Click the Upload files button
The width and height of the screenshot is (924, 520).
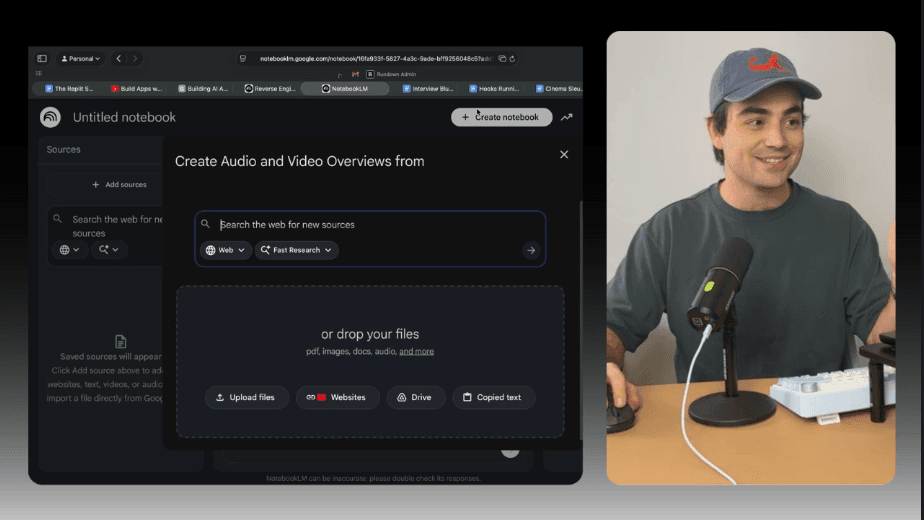(246, 397)
